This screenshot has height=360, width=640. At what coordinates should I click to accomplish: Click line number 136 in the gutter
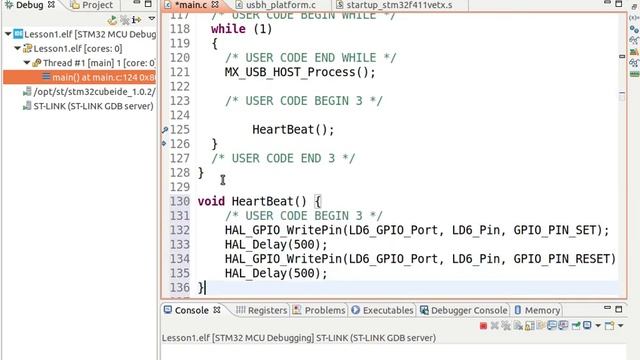point(180,287)
